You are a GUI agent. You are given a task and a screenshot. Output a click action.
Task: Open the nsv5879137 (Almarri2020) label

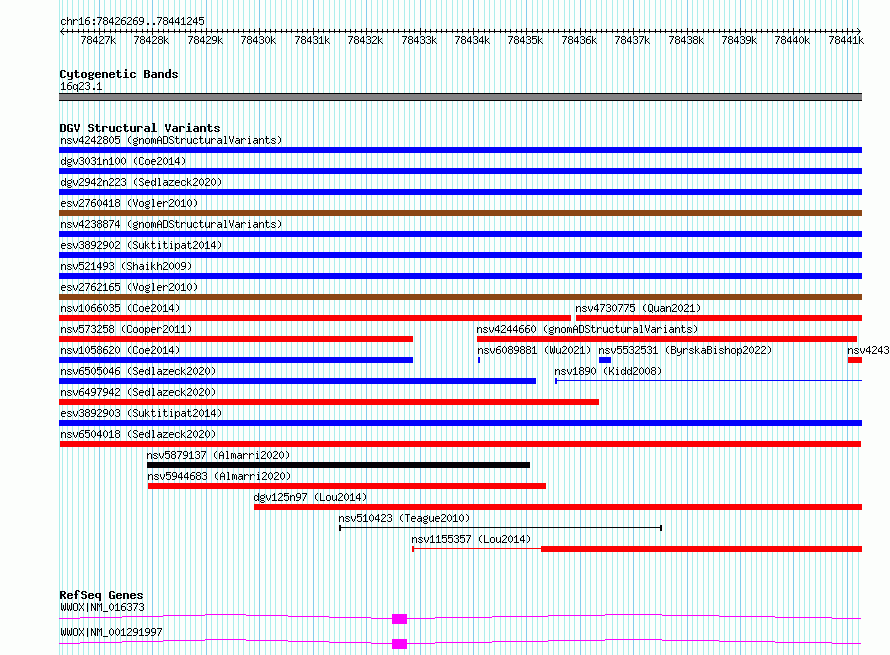pyautogui.click(x=218, y=455)
